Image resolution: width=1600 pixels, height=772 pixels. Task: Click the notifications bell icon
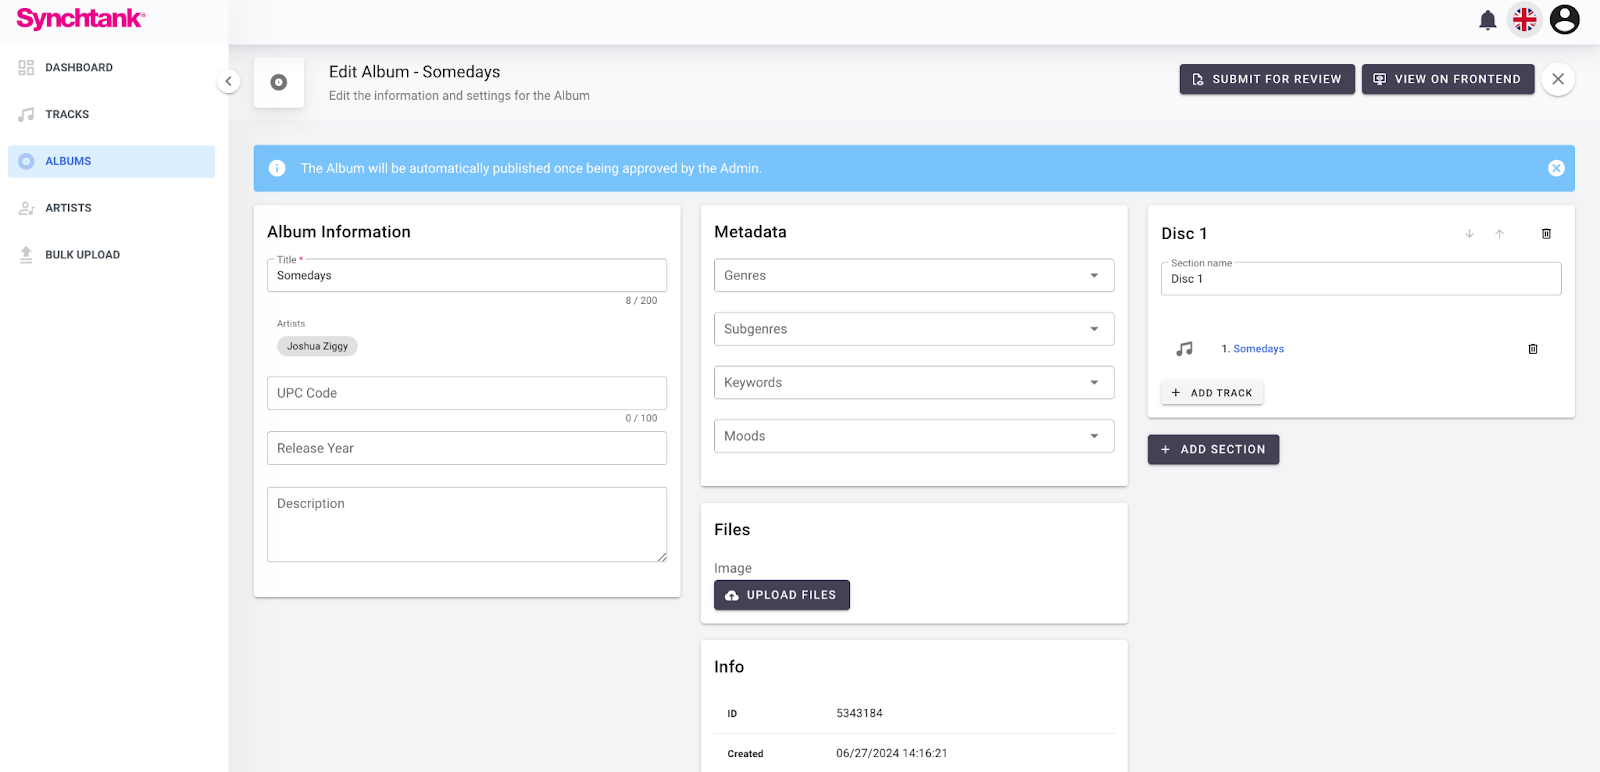pos(1487,20)
